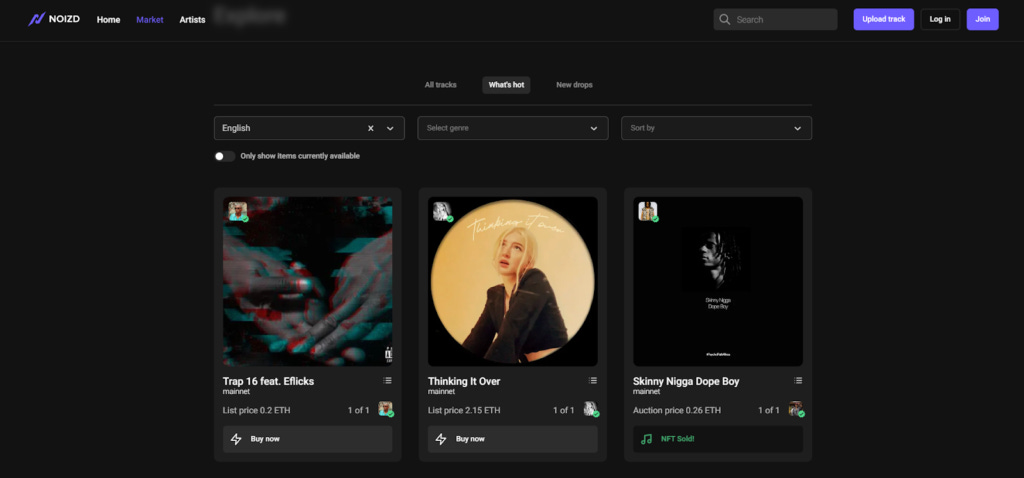The width and height of the screenshot is (1024, 478).
Task: Click the Log in button
Action: pos(940,19)
